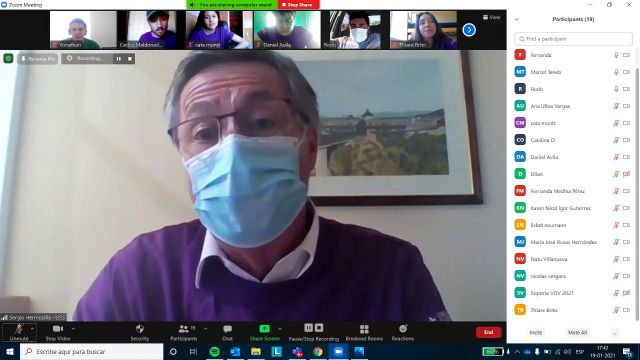Select cata montt's video thumbnail
This screenshot has width=640, height=360.
point(219,30)
